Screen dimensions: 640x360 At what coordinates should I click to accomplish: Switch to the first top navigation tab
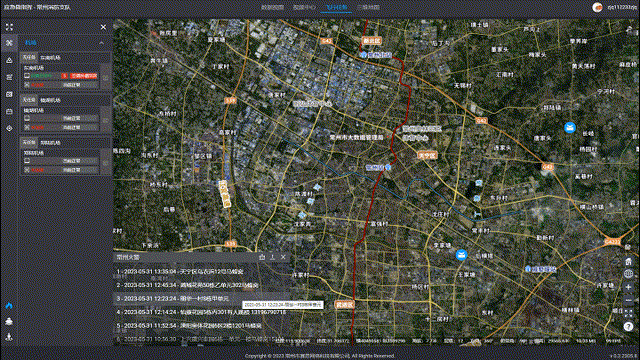click(x=272, y=7)
